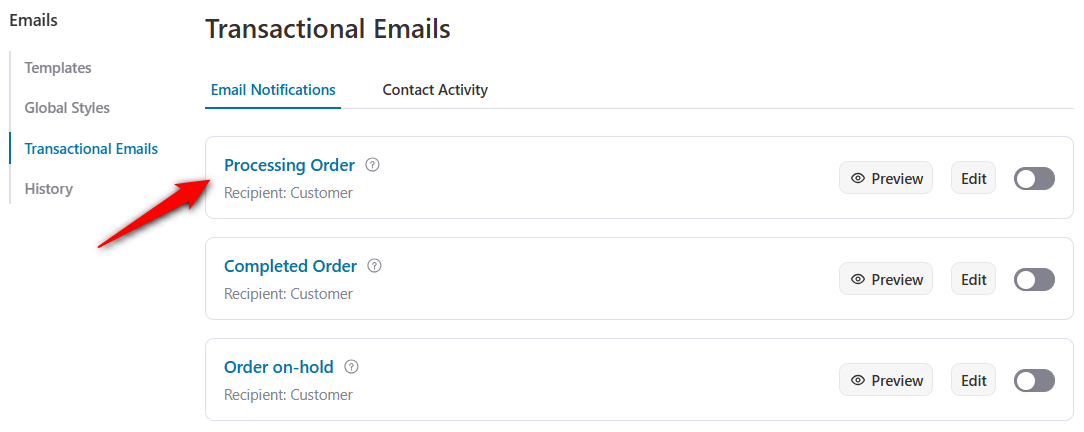Go to Global Styles in sidebar
Viewport: 1084px width, 432px height.
(x=67, y=108)
